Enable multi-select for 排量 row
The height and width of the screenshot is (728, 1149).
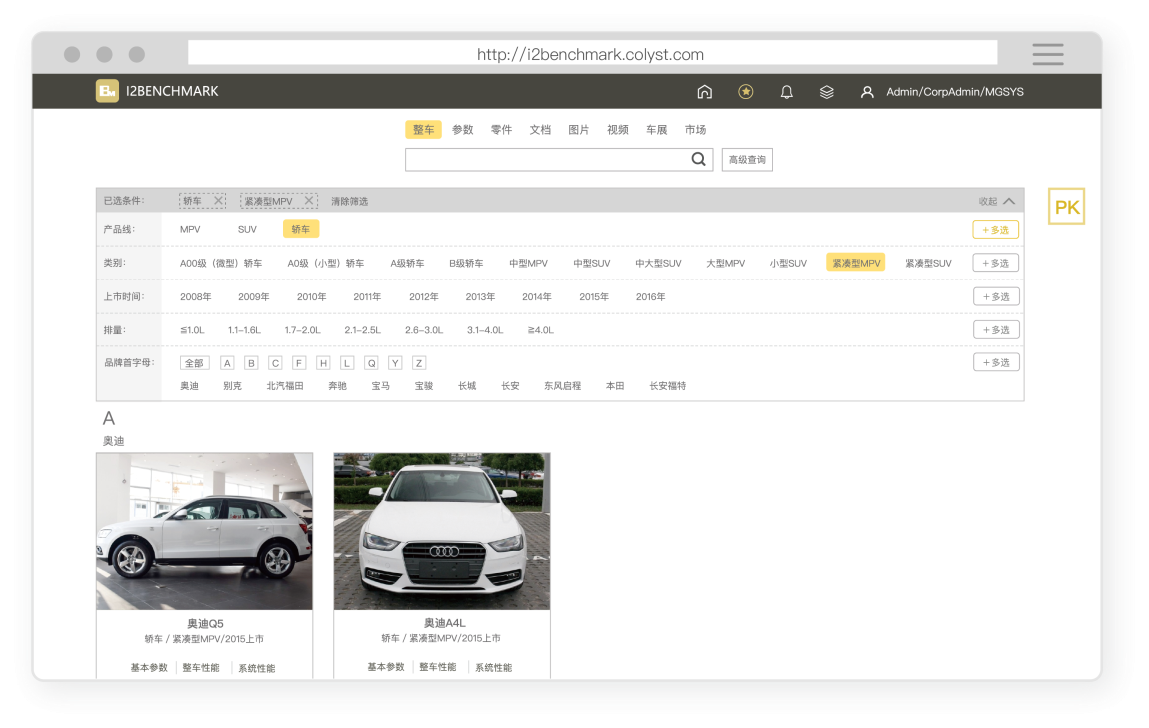pyautogui.click(x=996, y=330)
